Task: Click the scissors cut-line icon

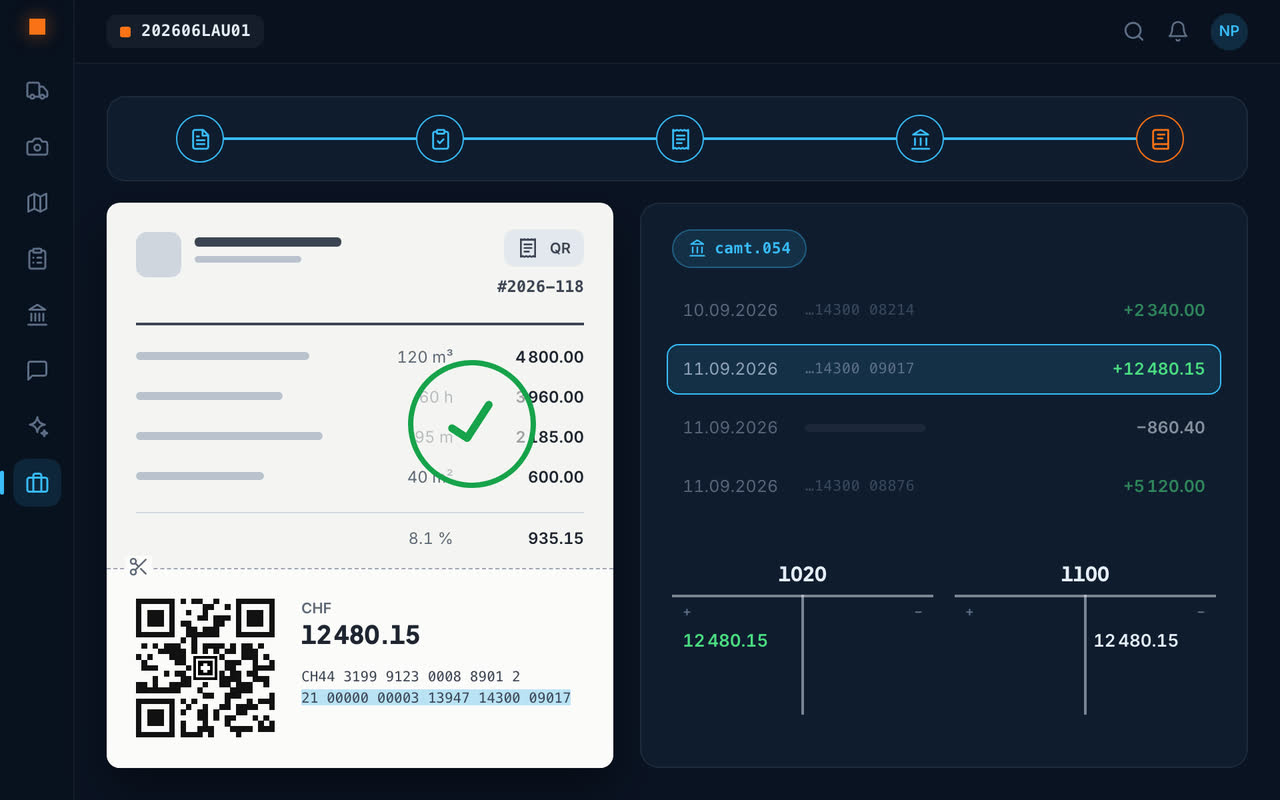Action: [x=138, y=567]
